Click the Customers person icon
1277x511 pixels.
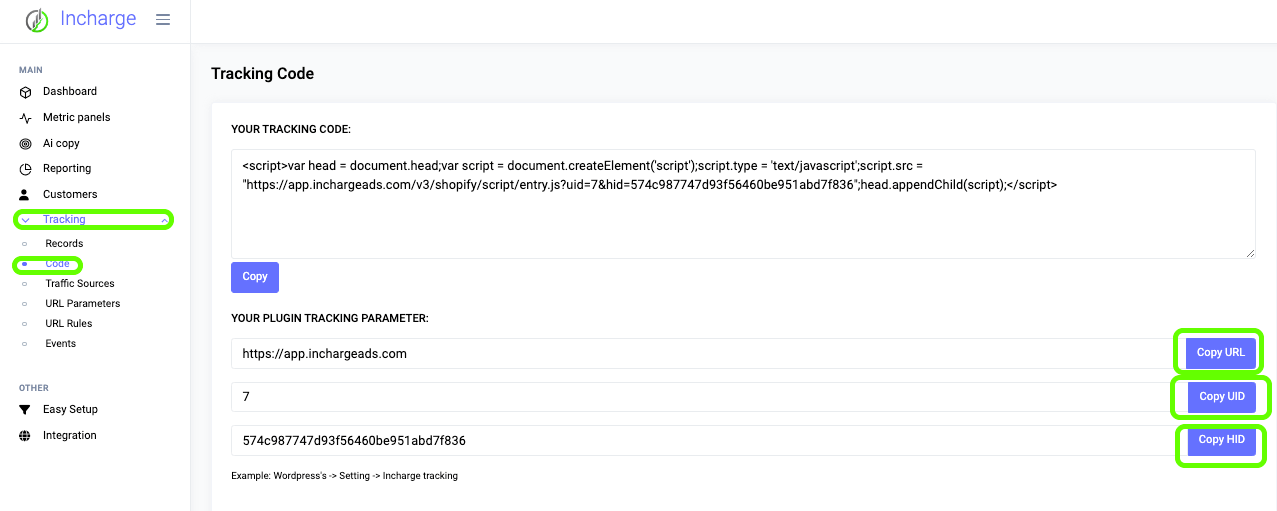point(26,195)
